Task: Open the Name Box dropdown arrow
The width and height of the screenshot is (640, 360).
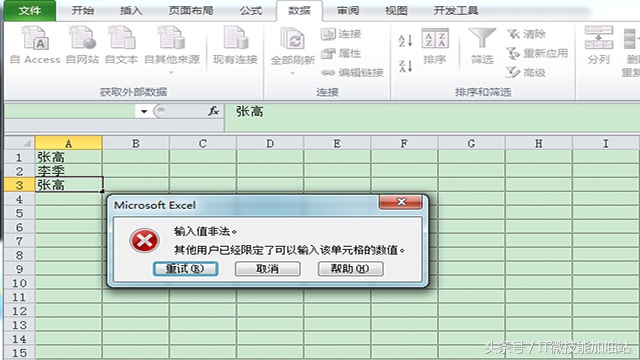Action: [144, 111]
